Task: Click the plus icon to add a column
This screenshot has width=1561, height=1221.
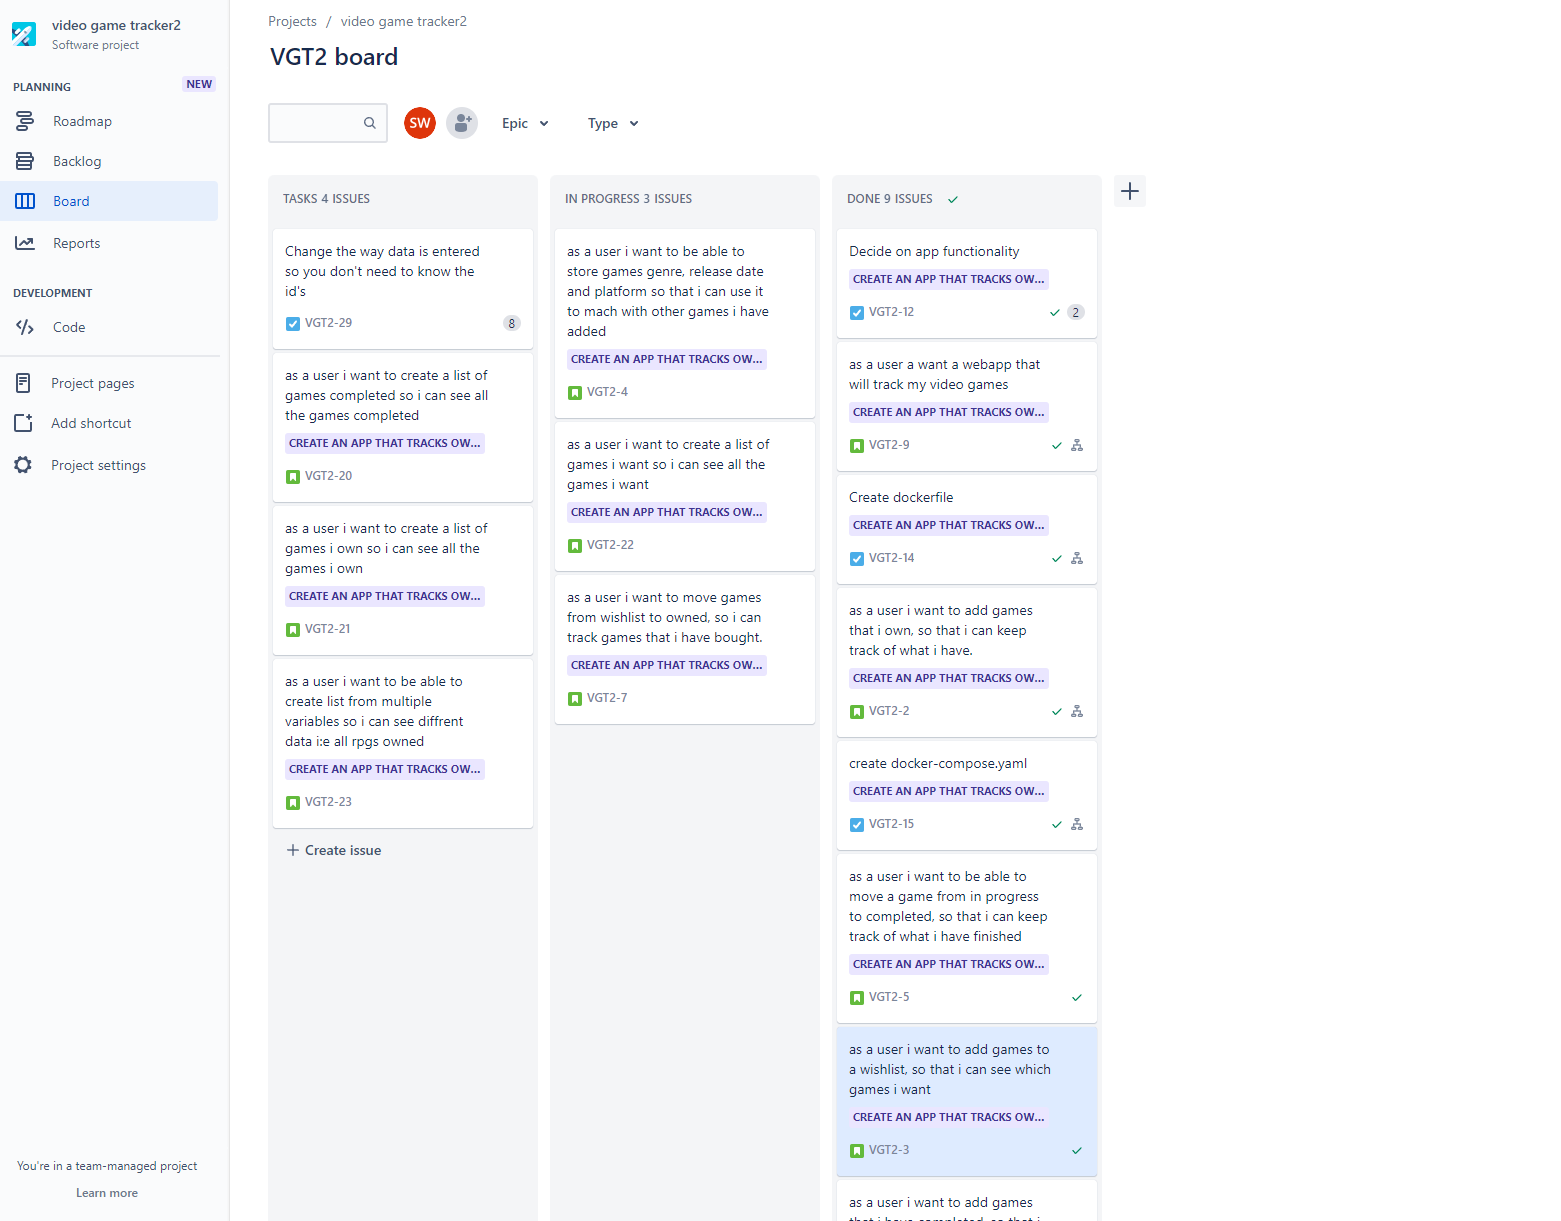Action: (1130, 191)
